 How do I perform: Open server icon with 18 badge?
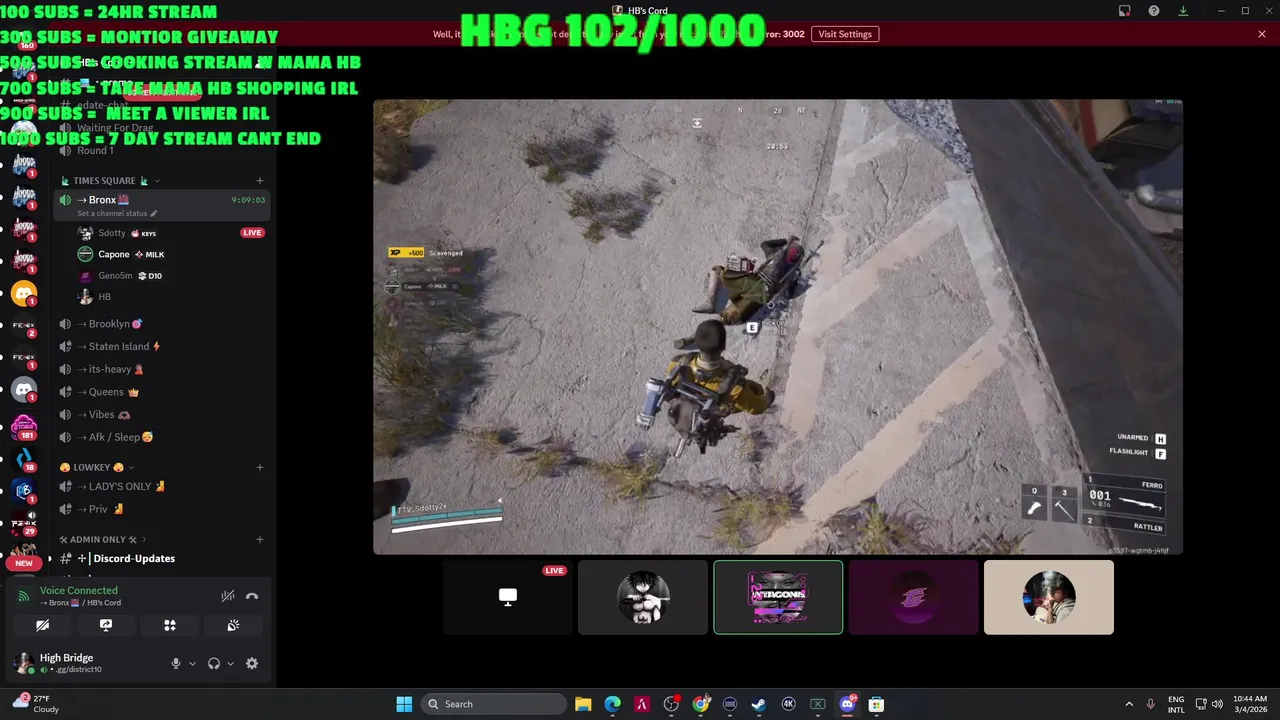[x=24, y=459]
